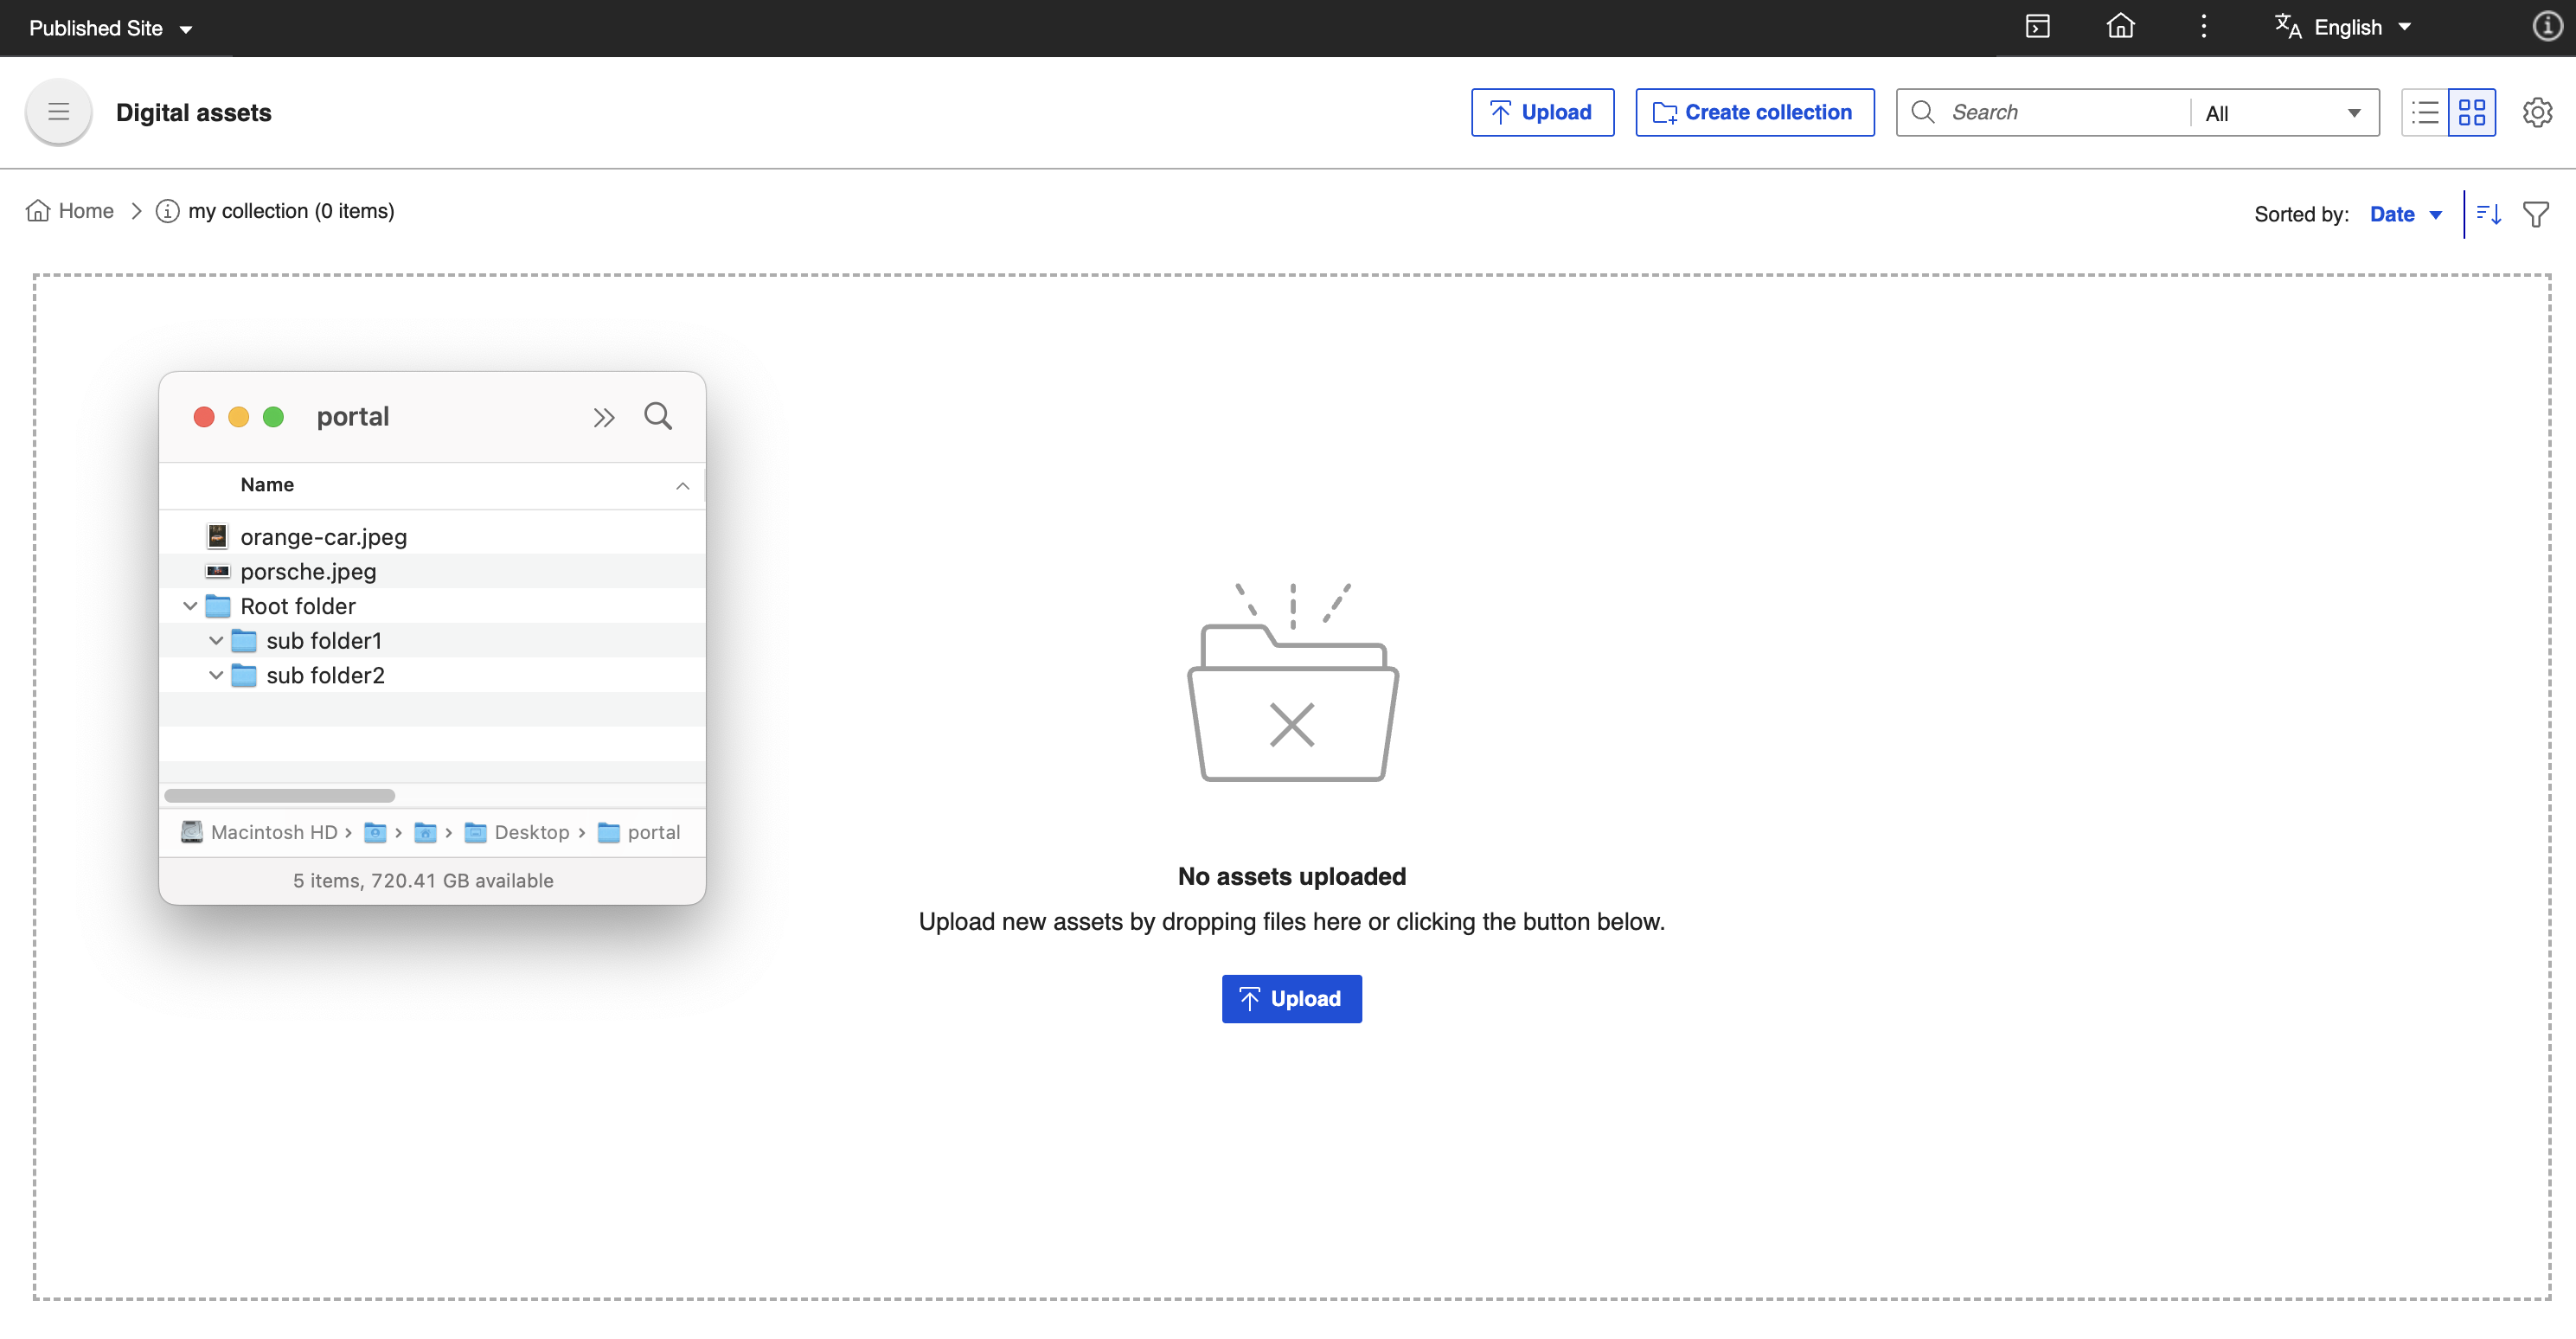The width and height of the screenshot is (2576, 1339).
Task: Open the preview window icon in top bar
Action: (2037, 27)
